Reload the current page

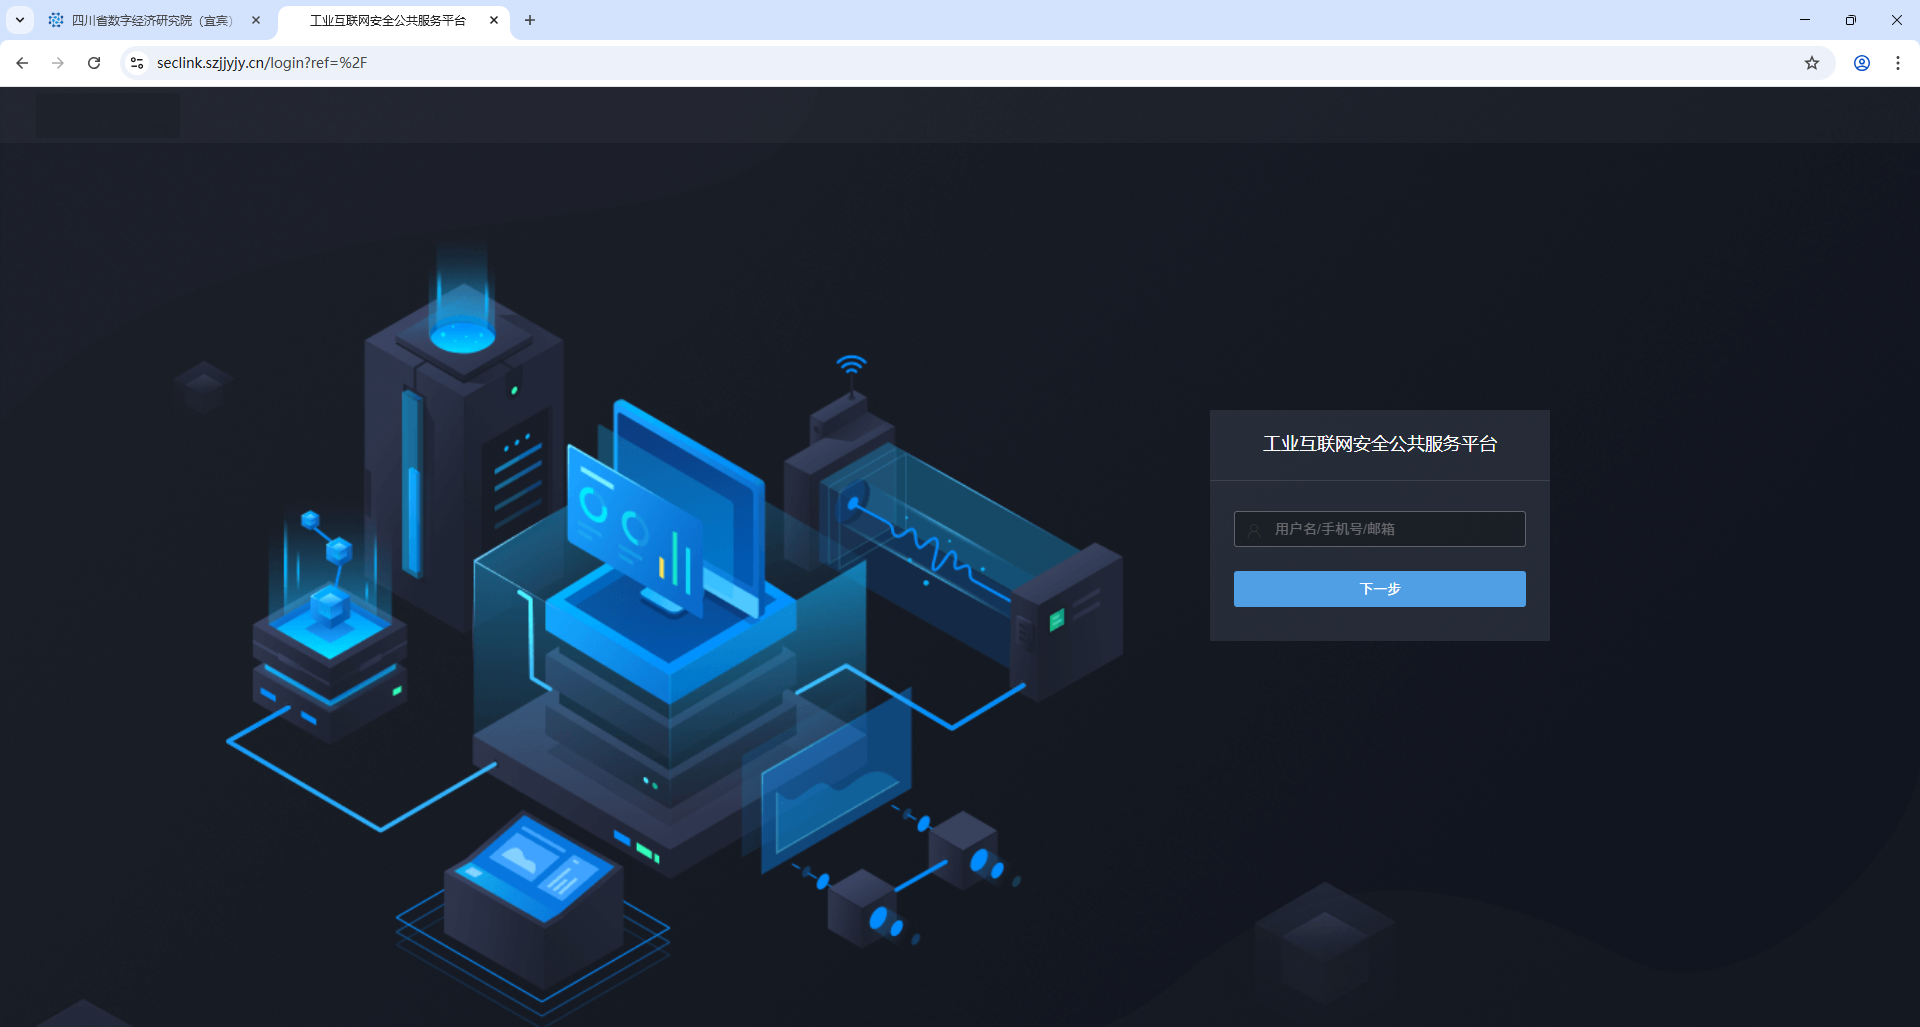click(x=94, y=63)
